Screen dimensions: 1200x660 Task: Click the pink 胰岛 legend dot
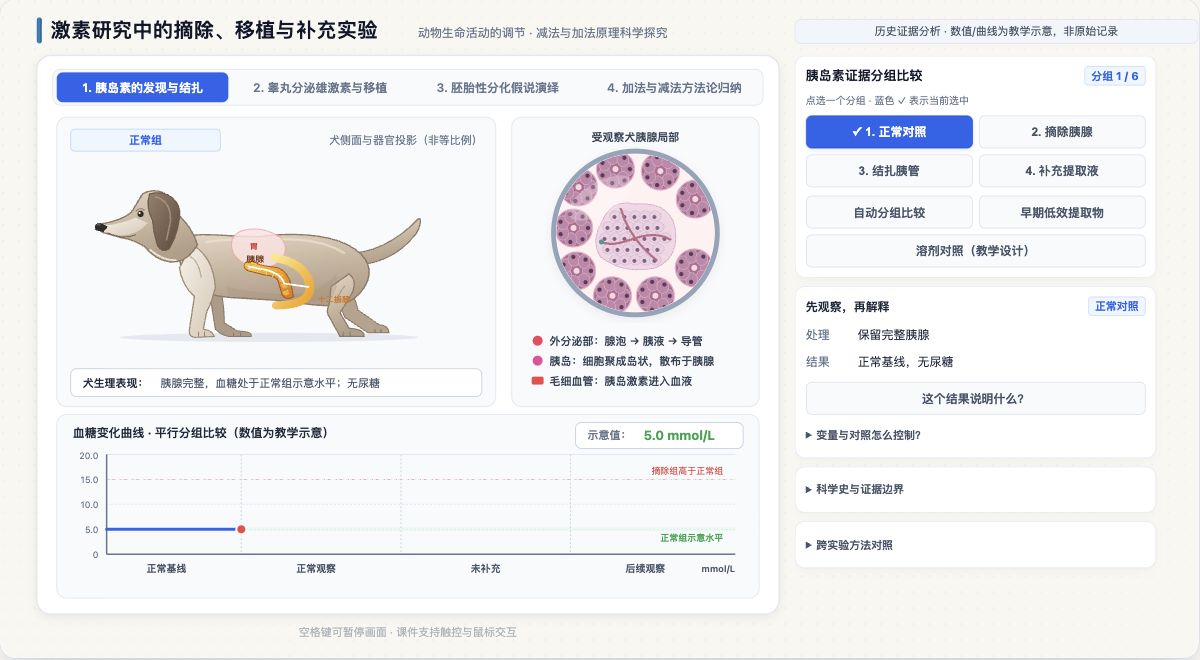[x=538, y=361]
